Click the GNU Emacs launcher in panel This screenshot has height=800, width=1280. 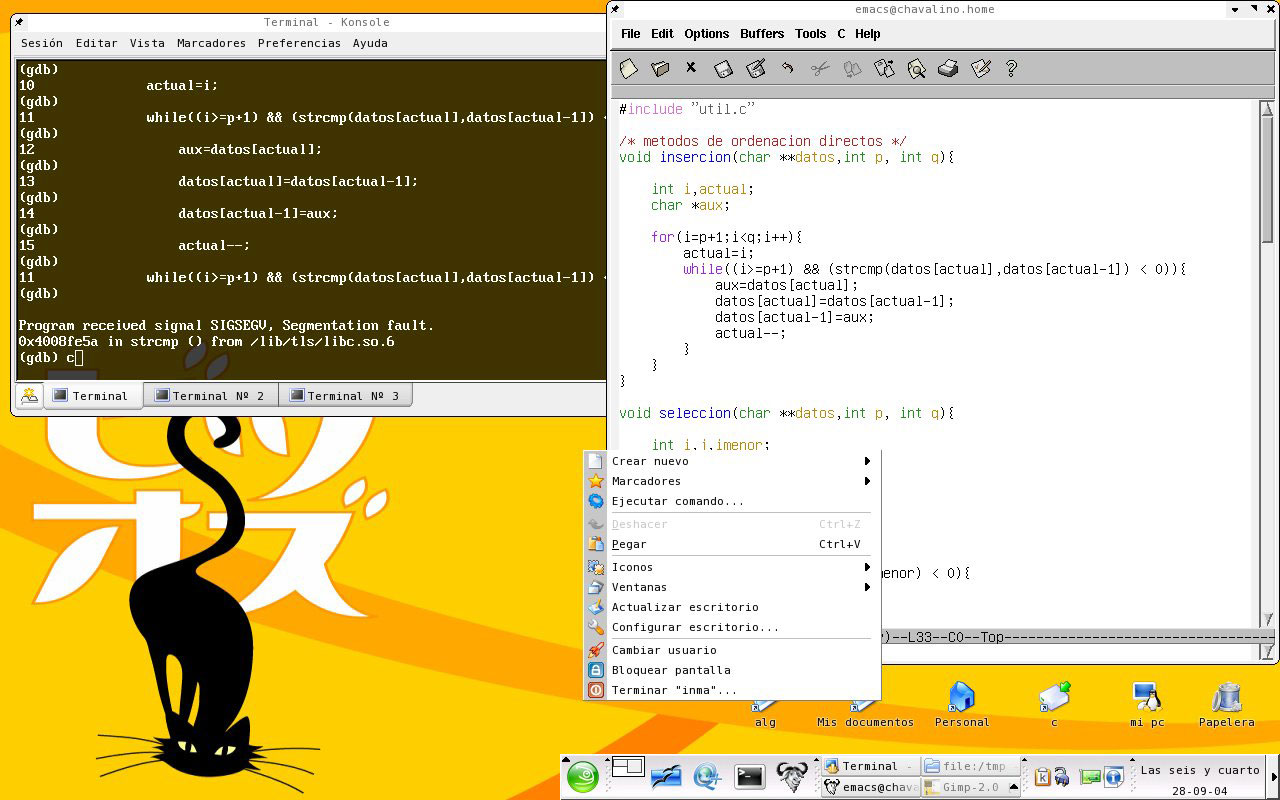(x=792, y=777)
